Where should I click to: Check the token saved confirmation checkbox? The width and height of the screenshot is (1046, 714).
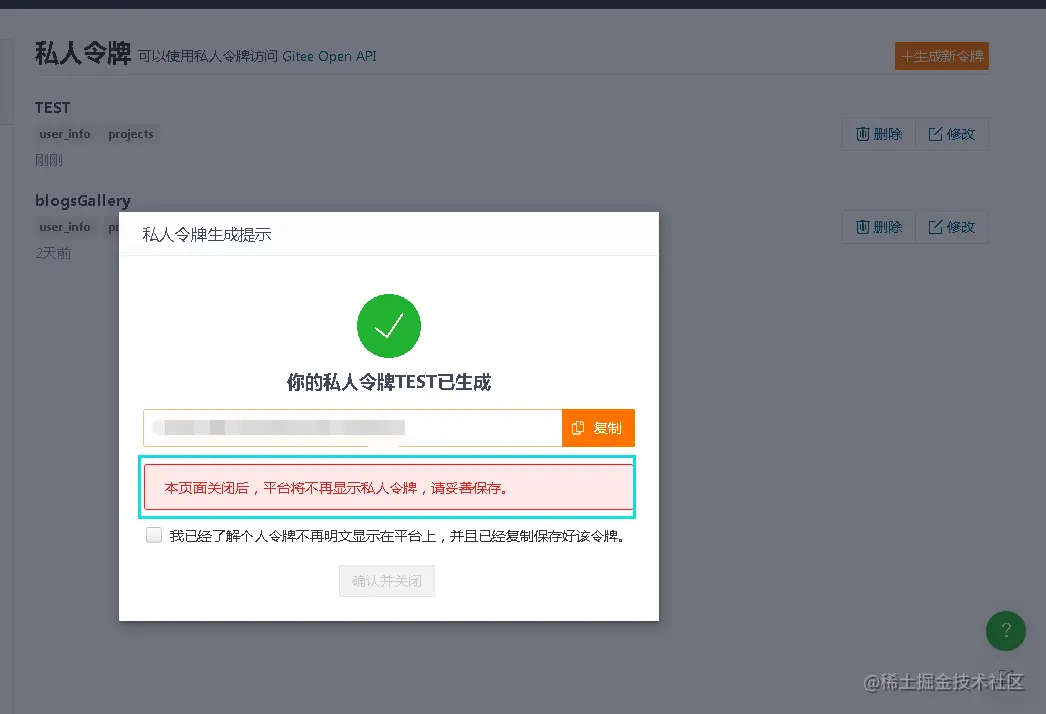point(154,534)
